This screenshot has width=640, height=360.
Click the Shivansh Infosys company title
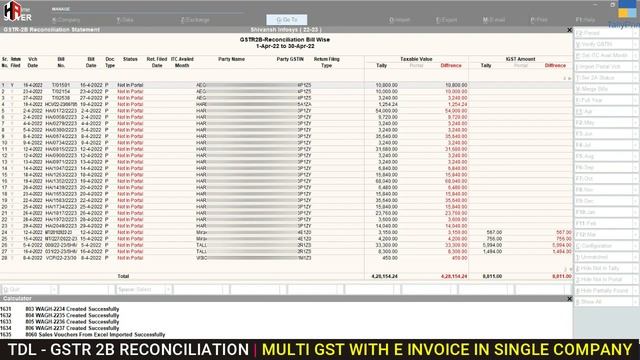286,30
